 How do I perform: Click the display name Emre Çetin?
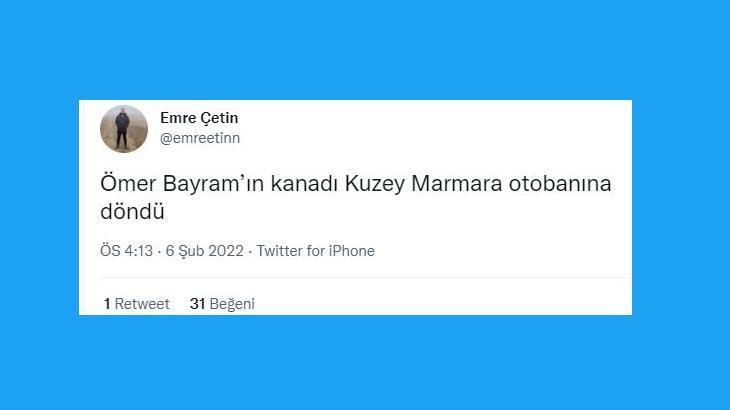(199, 118)
